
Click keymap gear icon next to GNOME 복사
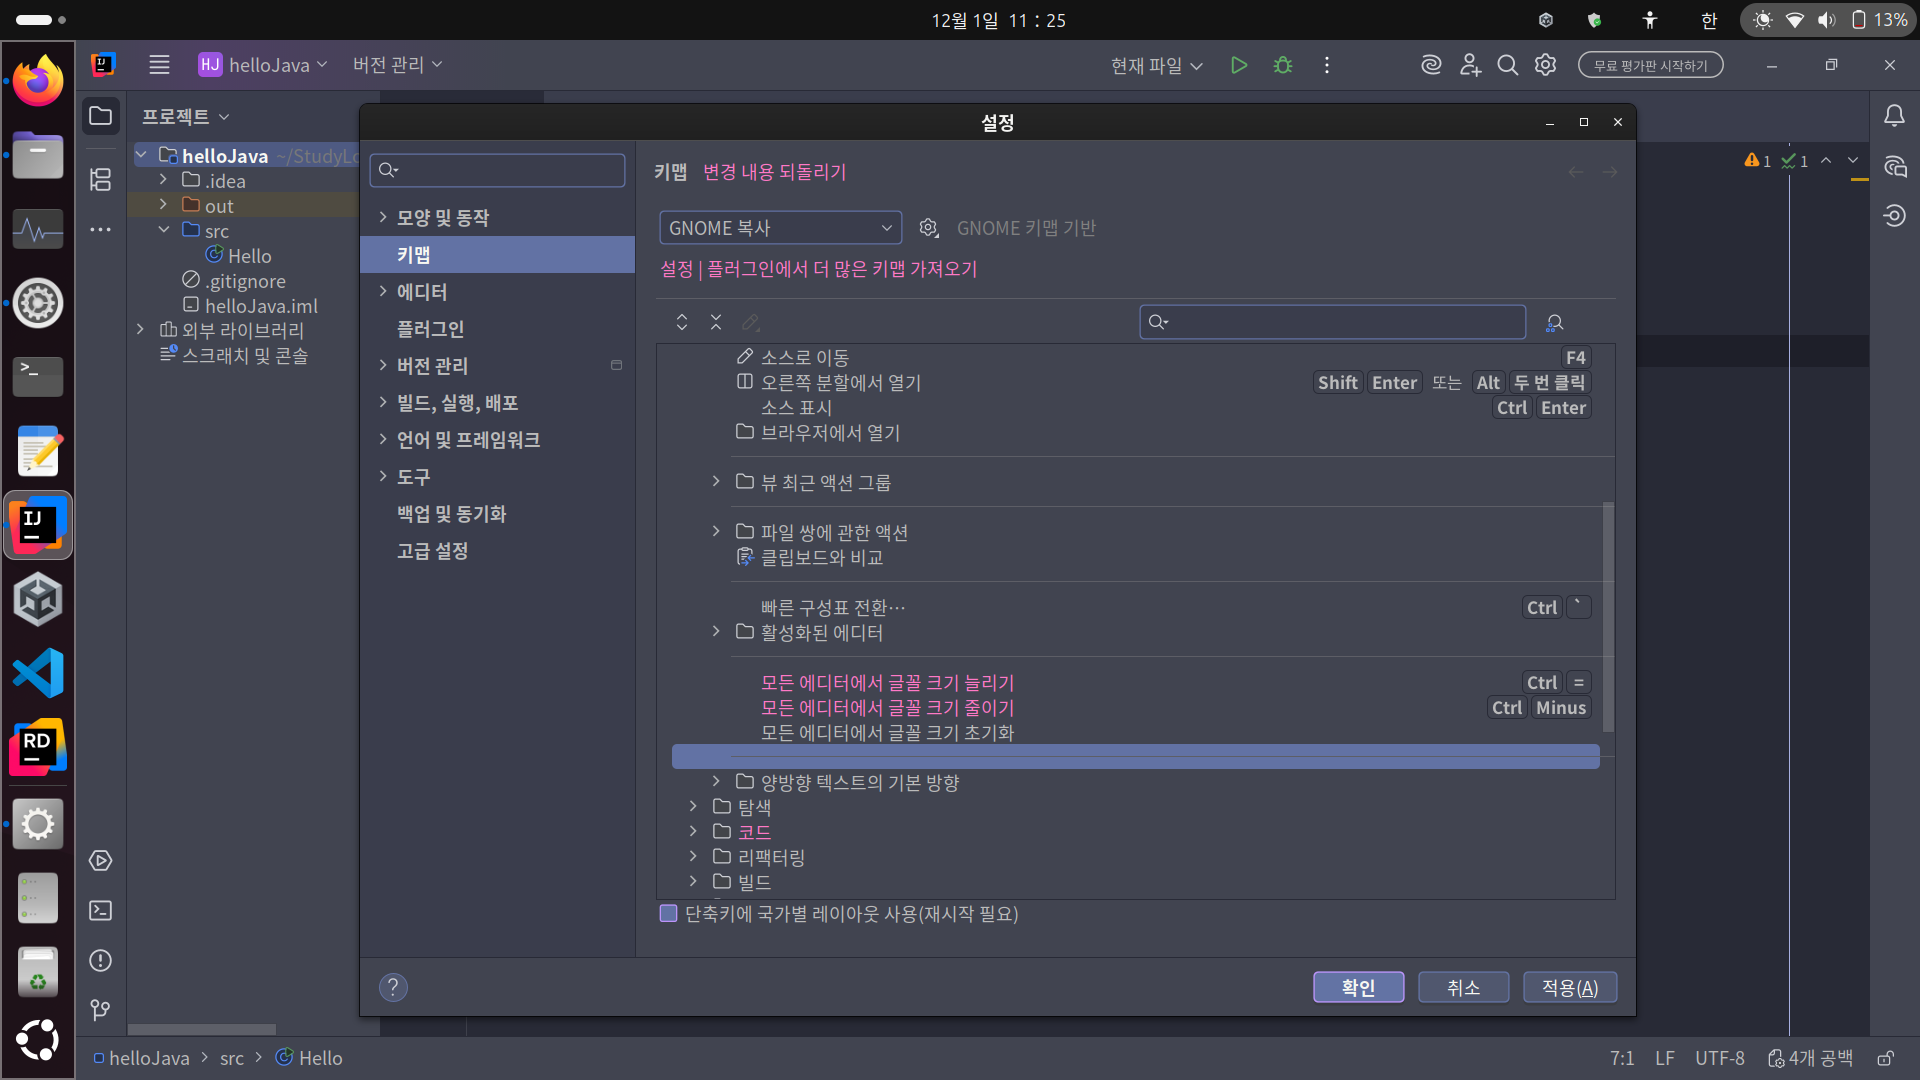tap(929, 228)
